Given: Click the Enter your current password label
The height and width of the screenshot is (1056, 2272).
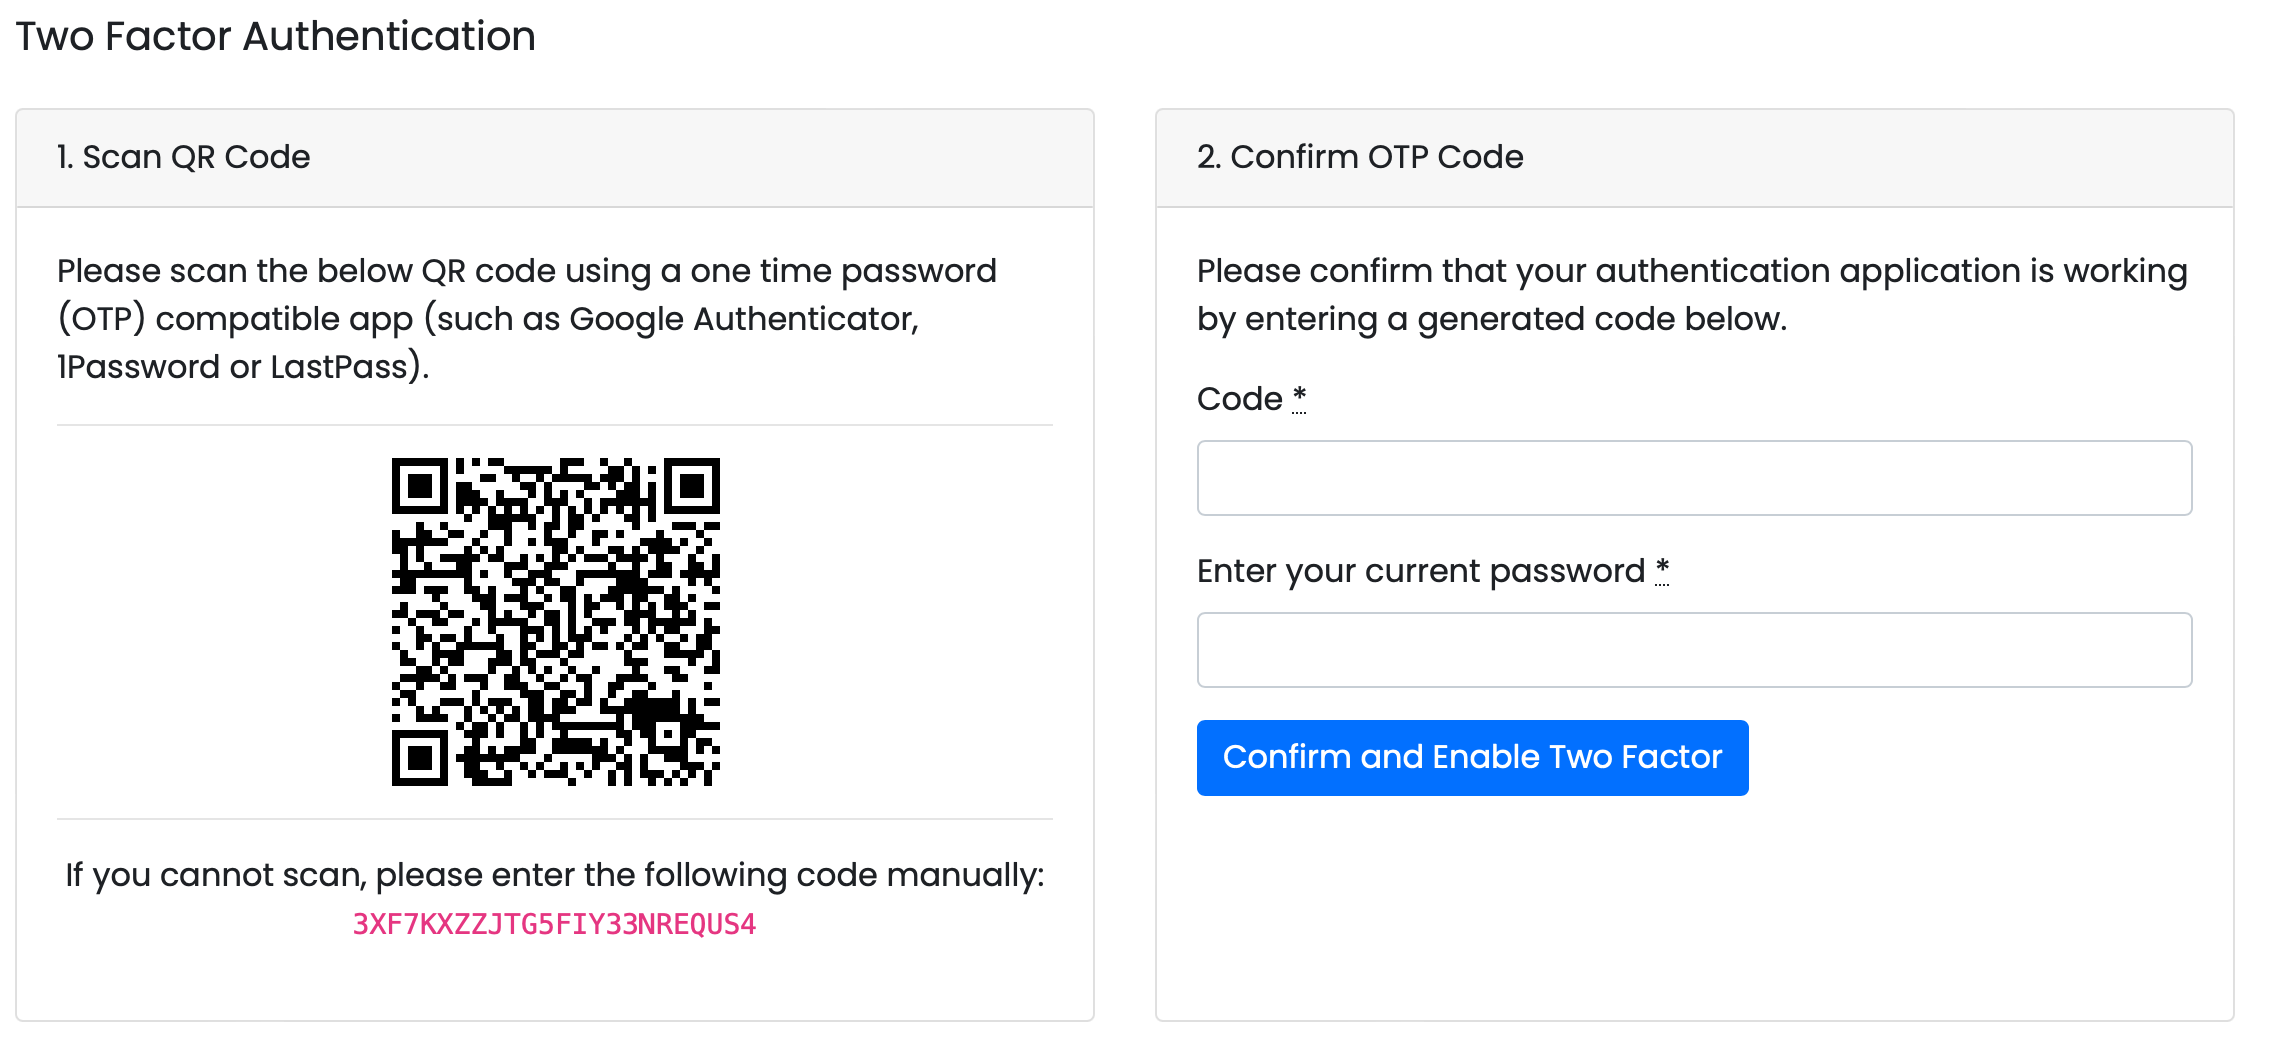Looking at the screenshot, I should (1420, 571).
